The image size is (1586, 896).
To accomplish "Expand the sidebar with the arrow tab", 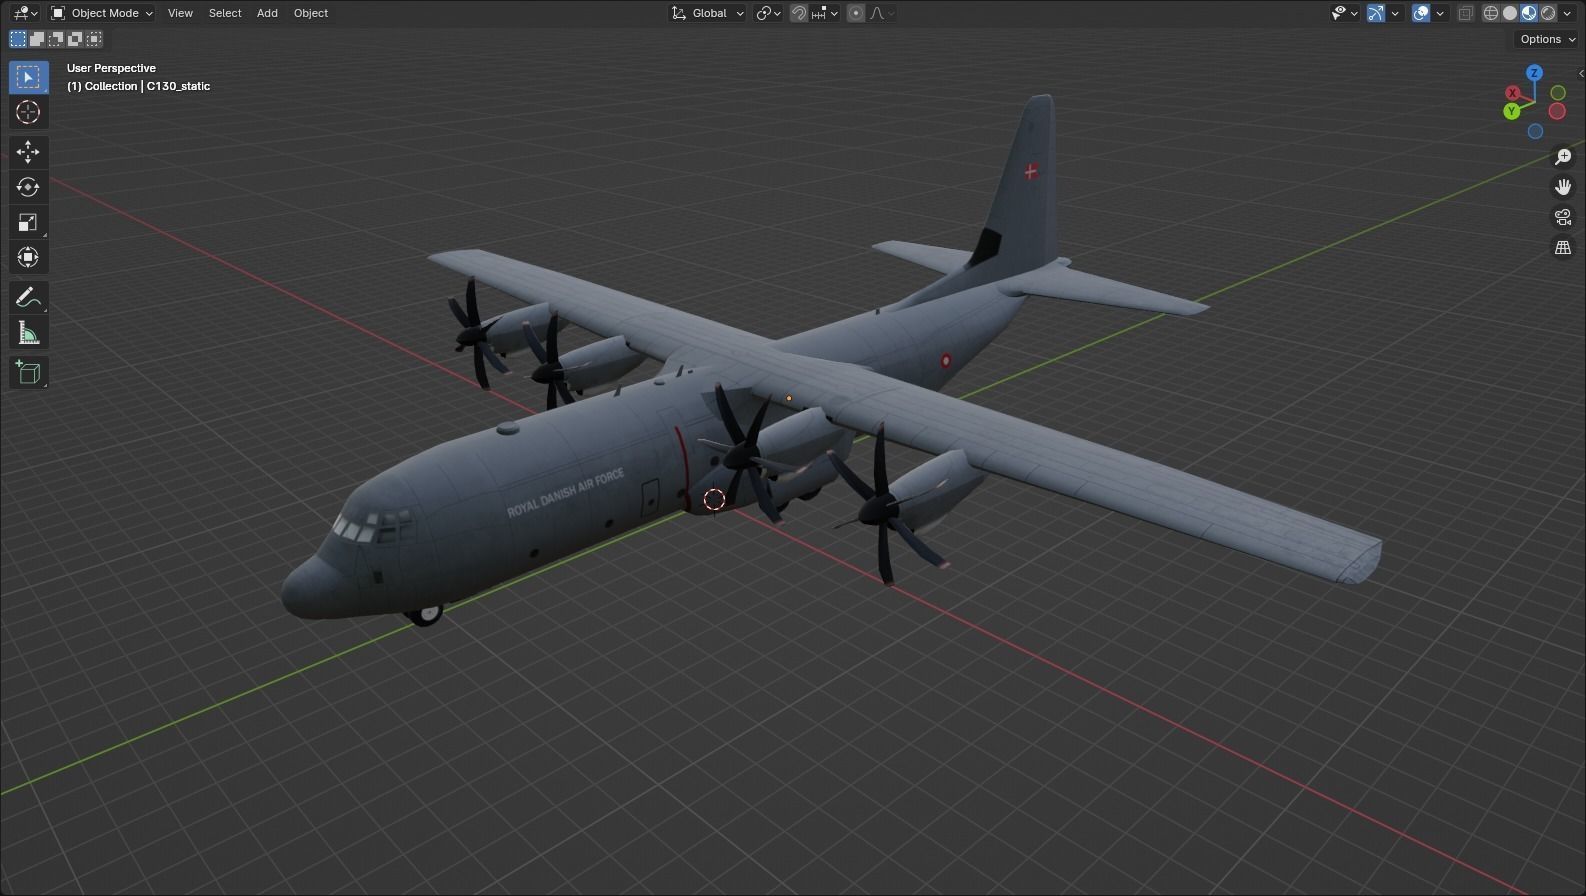I will click(x=1581, y=74).
